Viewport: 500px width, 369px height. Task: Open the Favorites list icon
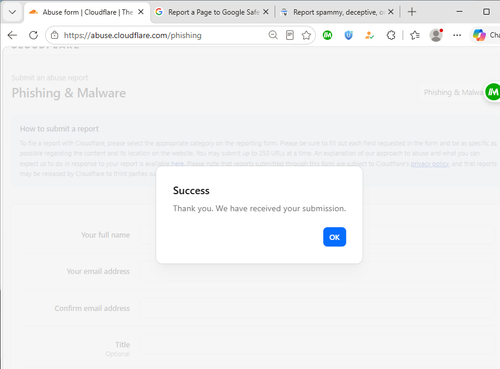pos(415,35)
